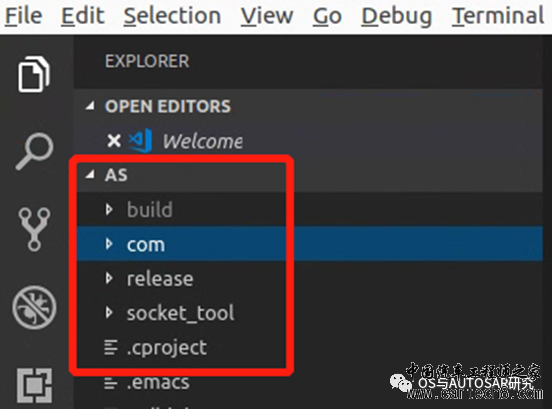Screen dimensions: 552x409
Task: Open the Selection menu
Action: (172, 16)
